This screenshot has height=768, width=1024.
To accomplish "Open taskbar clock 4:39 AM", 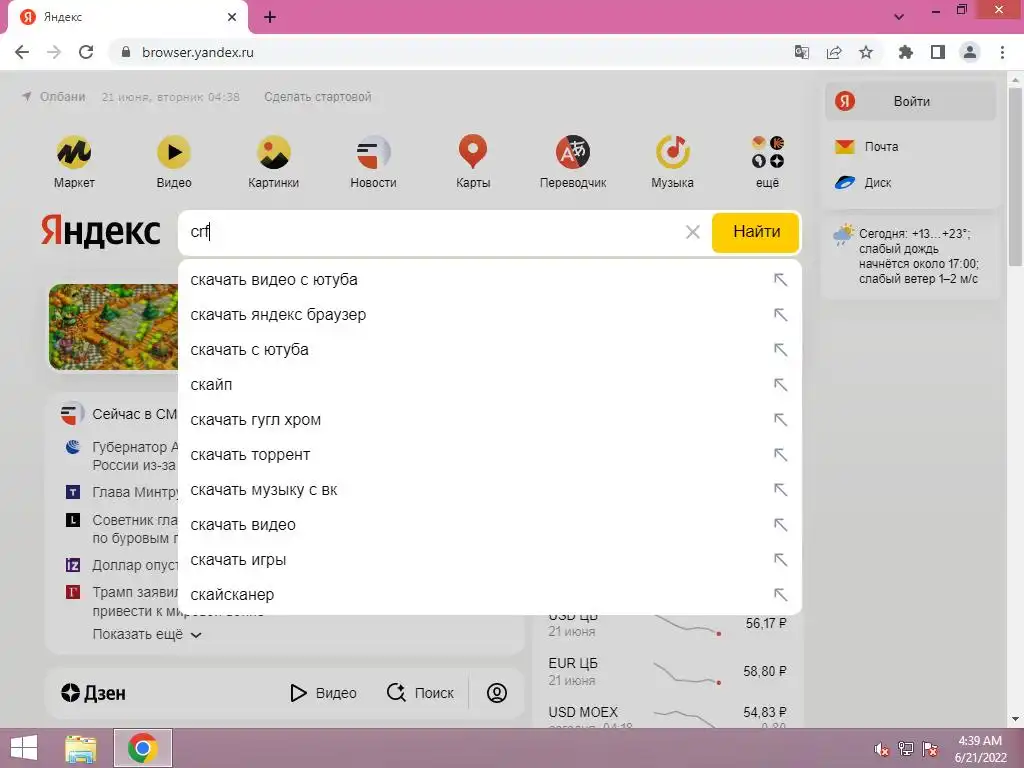I will 980,749.
